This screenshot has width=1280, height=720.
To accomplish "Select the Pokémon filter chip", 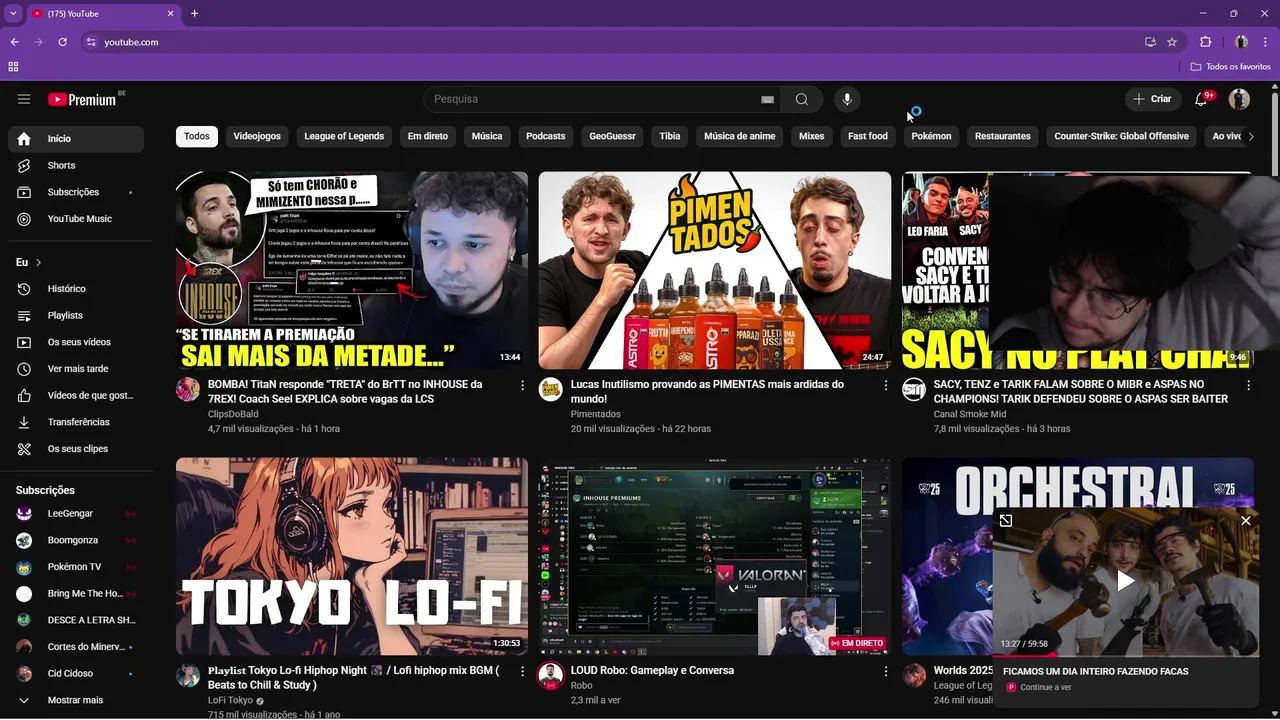I will [x=931, y=136].
